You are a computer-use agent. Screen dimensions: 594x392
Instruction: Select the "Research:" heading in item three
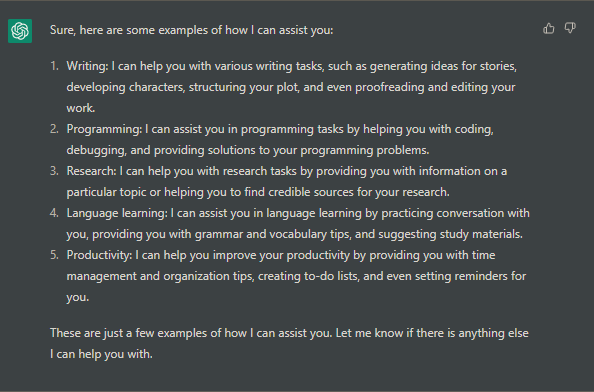coord(92,171)
